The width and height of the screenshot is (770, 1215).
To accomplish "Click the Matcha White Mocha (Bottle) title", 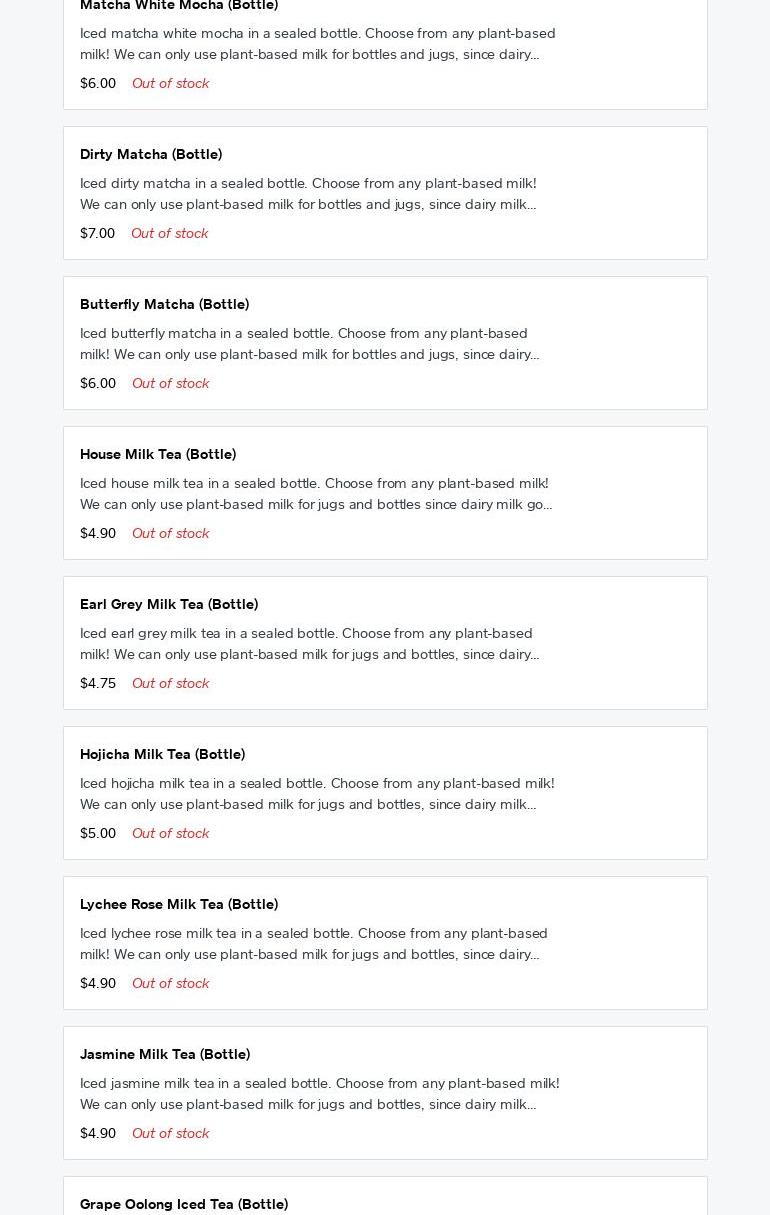I will 179,6.
